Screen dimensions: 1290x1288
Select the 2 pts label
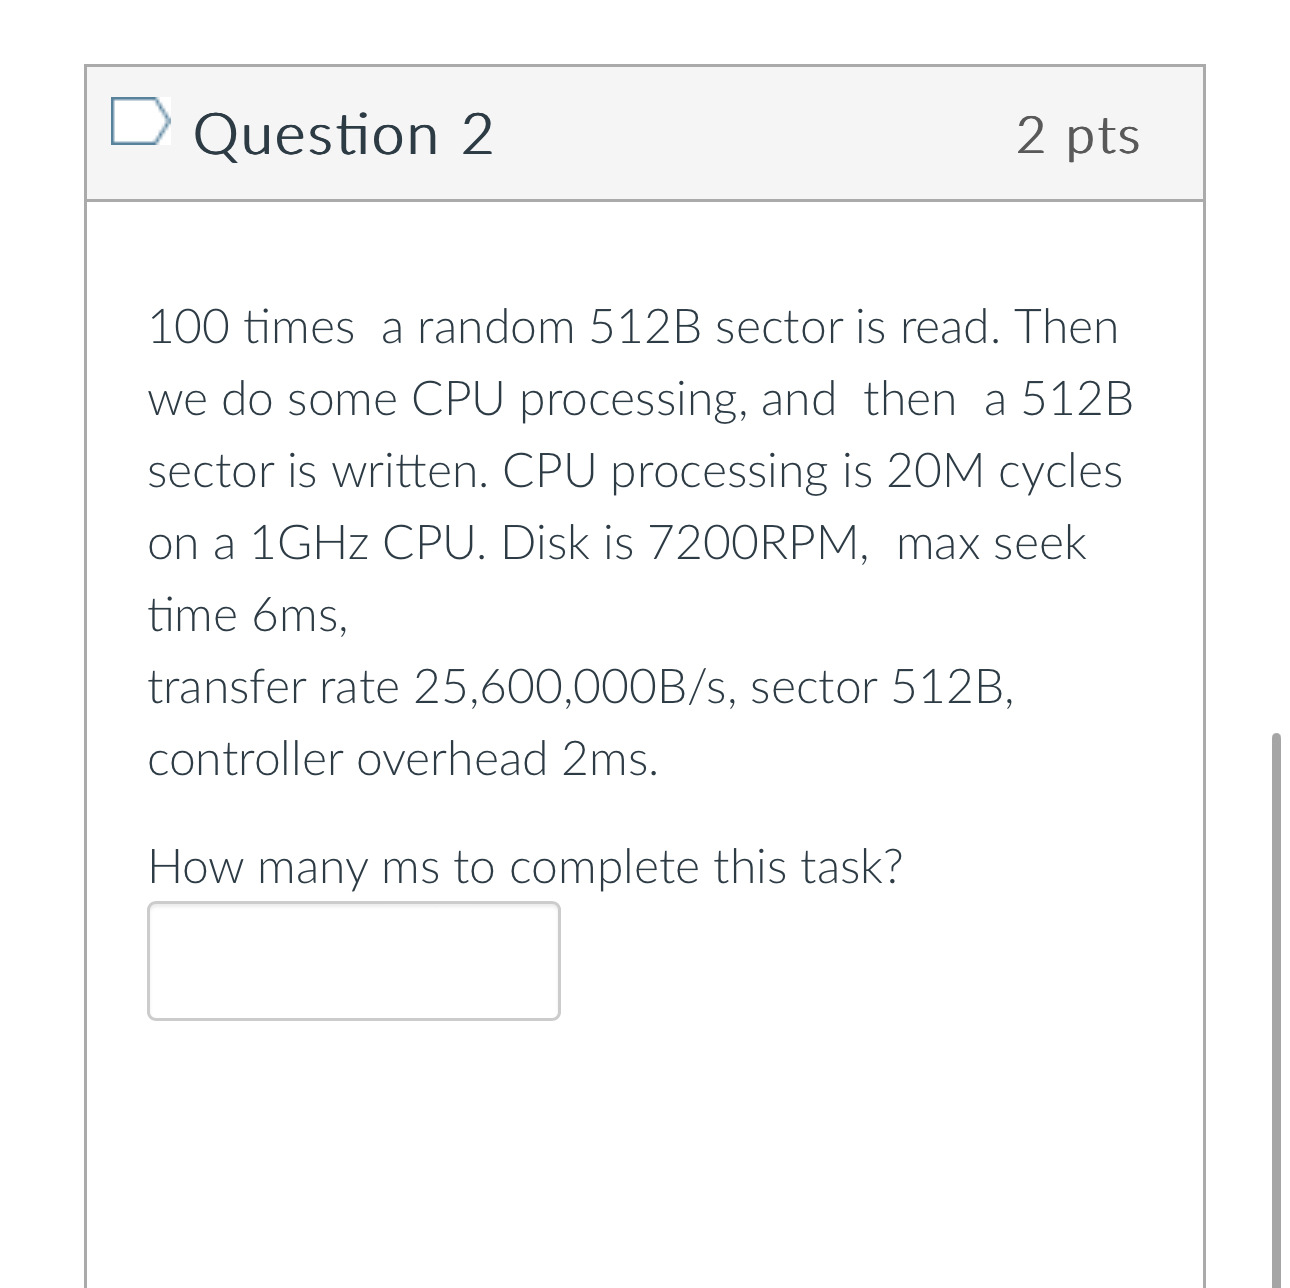pyautogui.click(x=1078, y=136)
